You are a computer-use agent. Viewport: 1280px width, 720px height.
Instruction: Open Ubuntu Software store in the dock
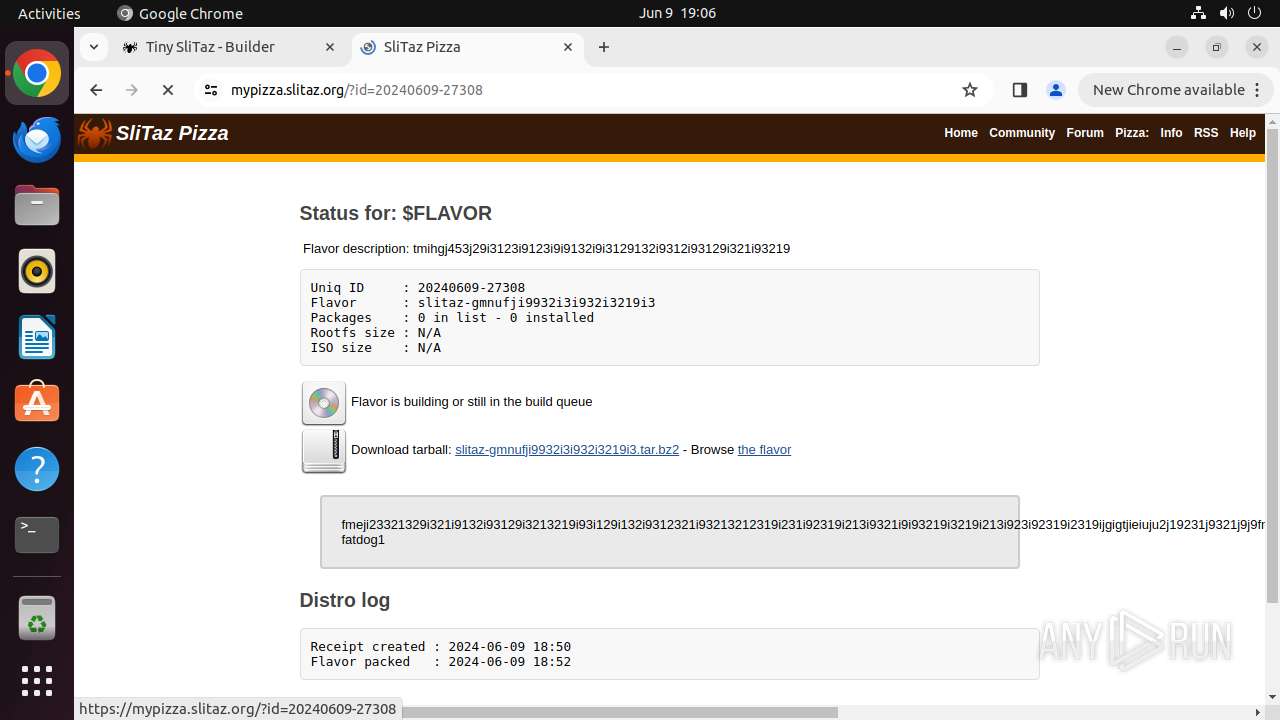(x=37, y=403)
